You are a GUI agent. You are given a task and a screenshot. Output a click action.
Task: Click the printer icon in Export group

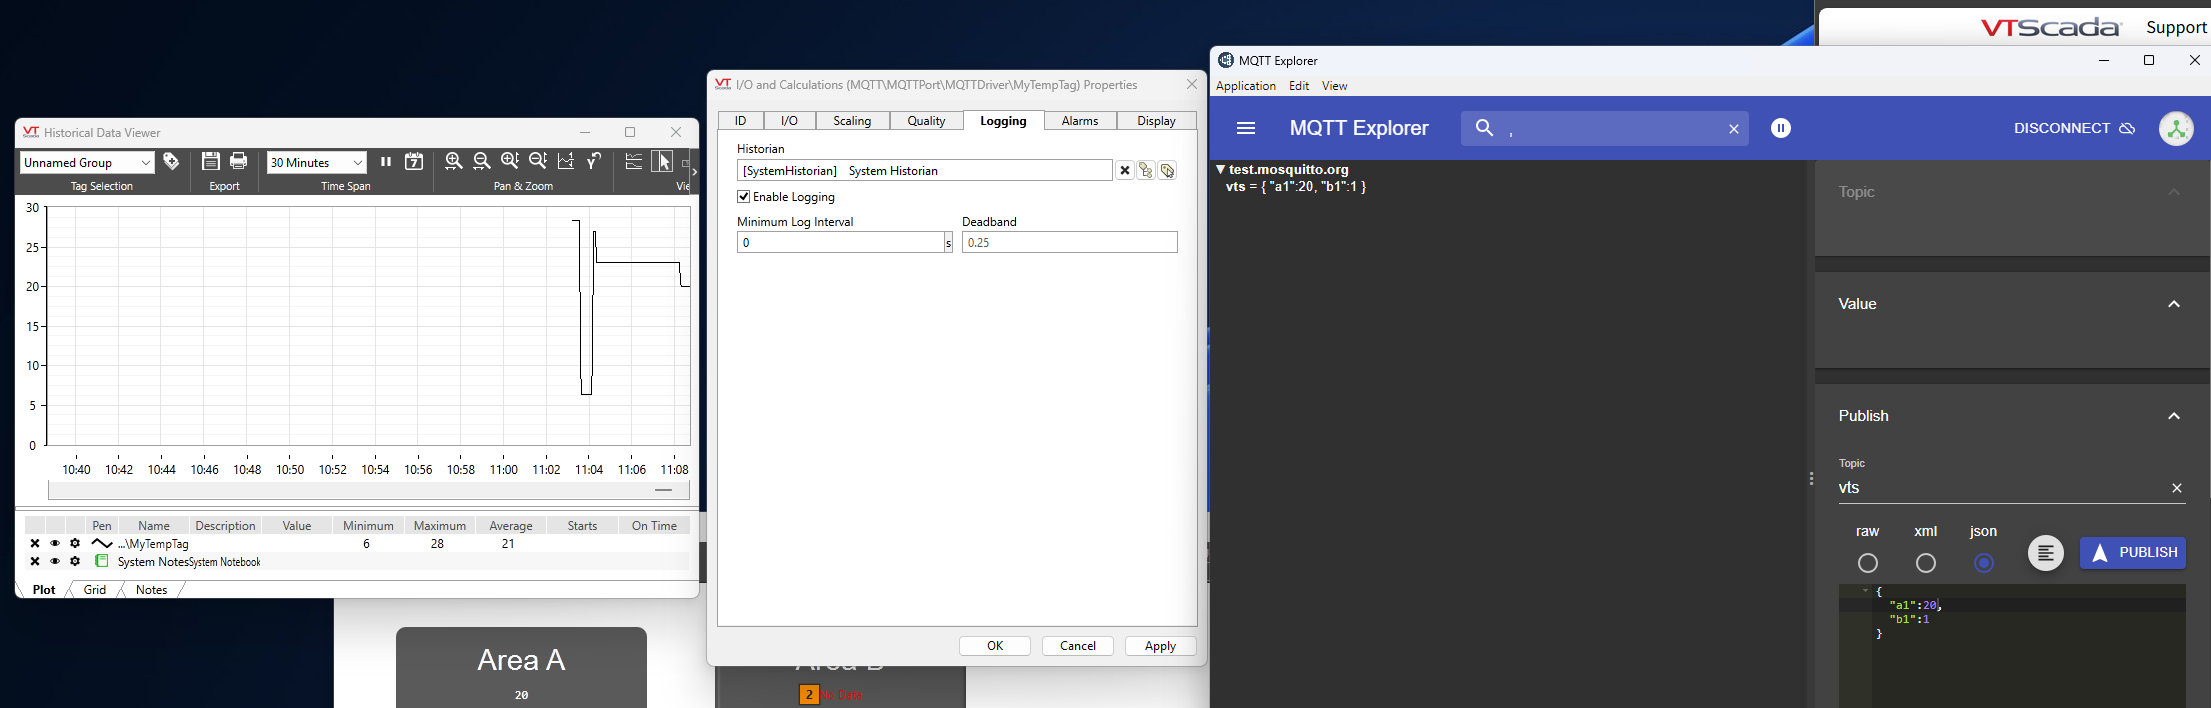click(238, 161)
